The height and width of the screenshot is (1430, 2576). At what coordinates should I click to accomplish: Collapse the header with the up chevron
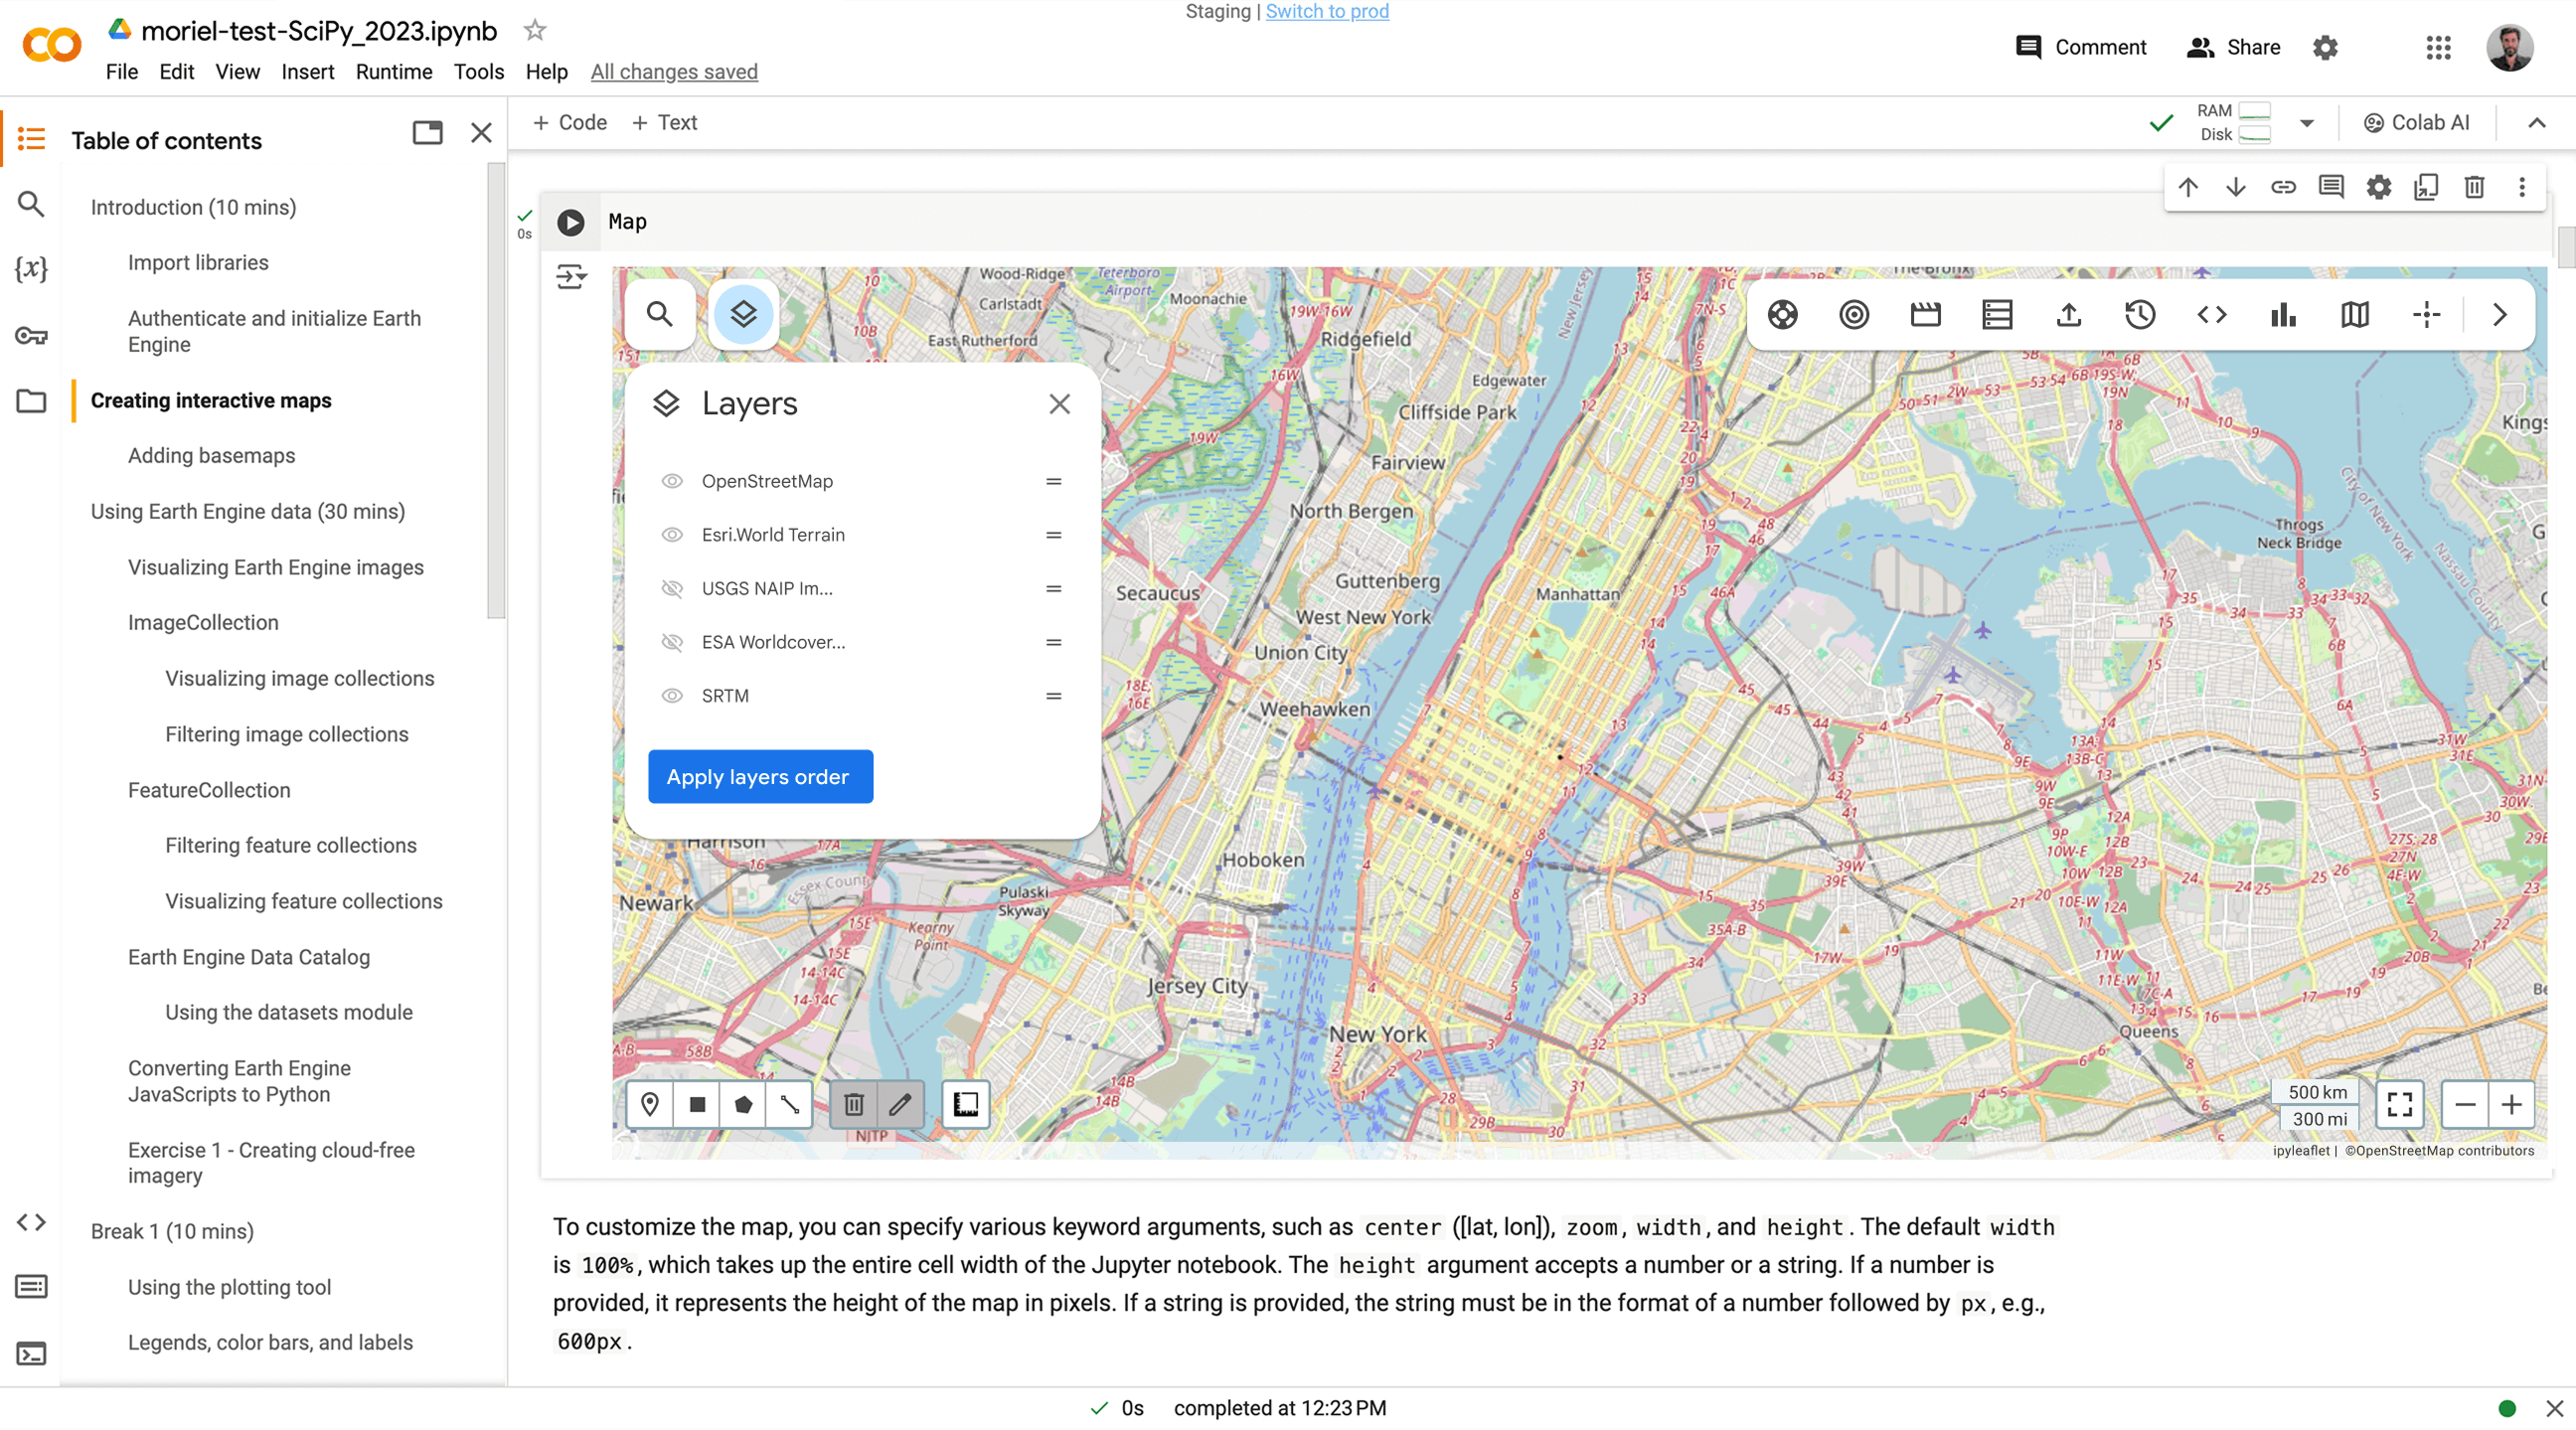[x=2537, y=123]
